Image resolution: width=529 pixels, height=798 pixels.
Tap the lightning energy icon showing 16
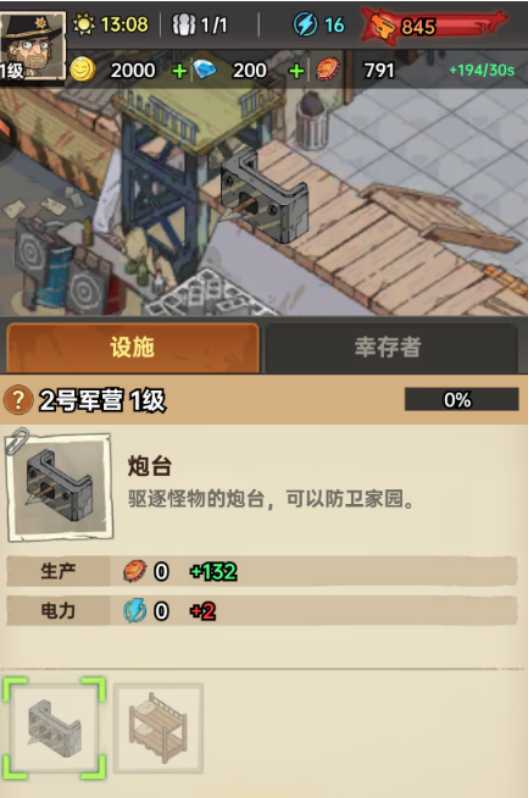click(x=305, y=24)
